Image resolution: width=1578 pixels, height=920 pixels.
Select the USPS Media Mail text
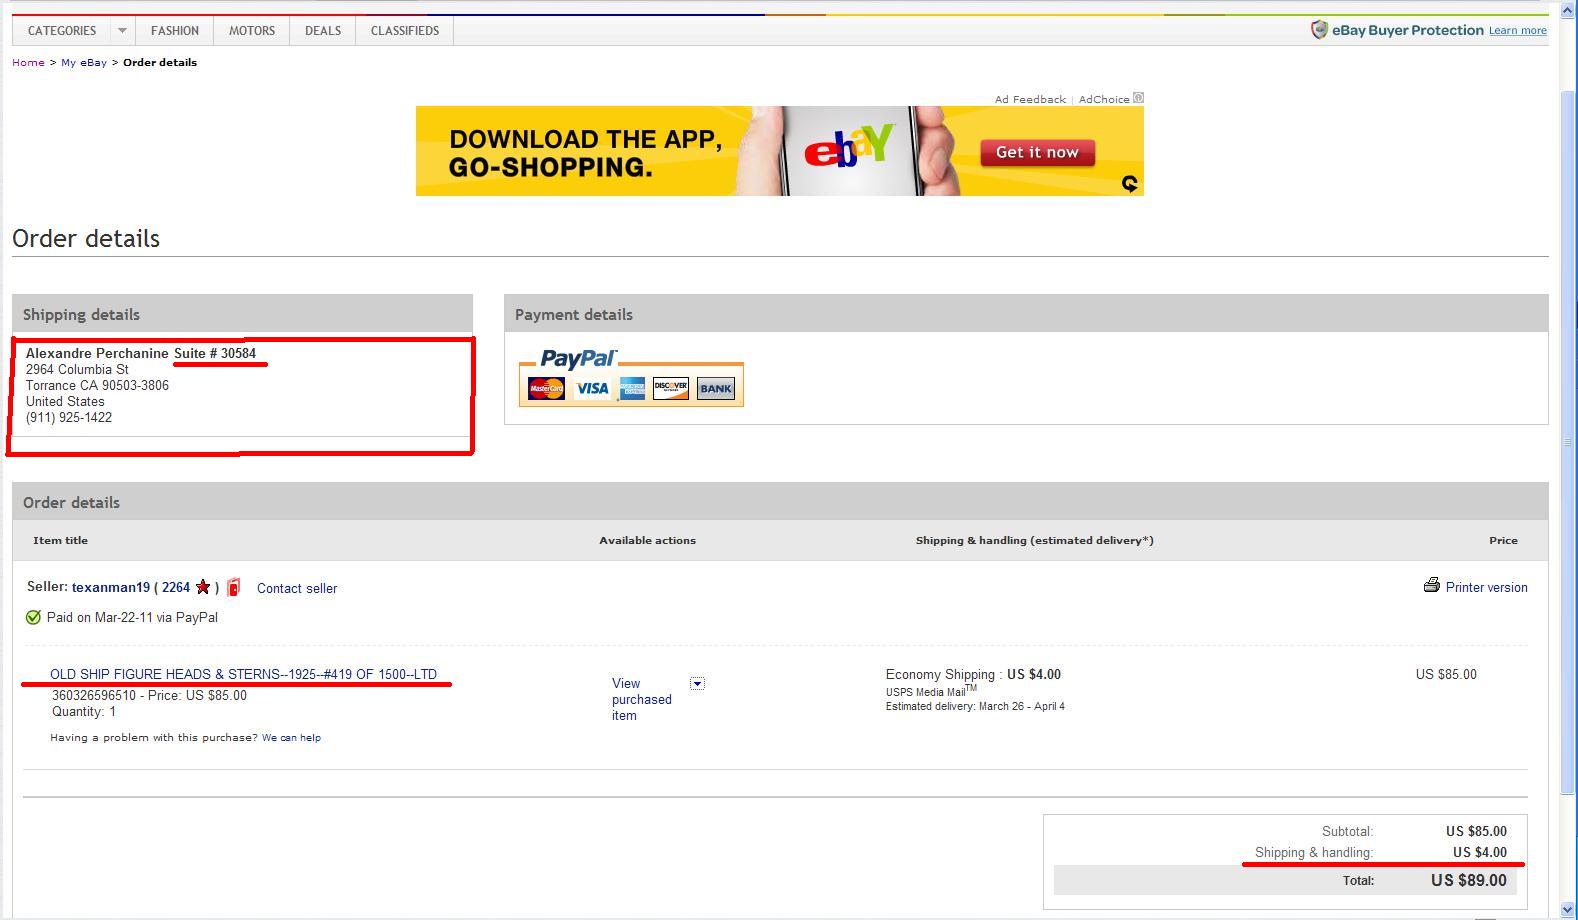tap(931, 691)
